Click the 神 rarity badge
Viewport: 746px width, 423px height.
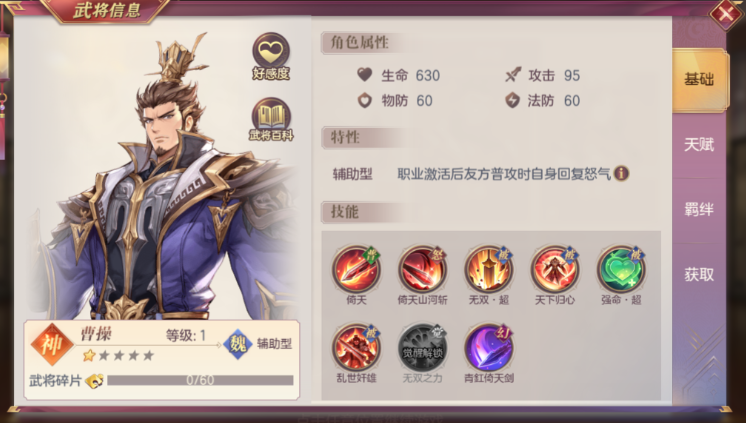point(52,344)
